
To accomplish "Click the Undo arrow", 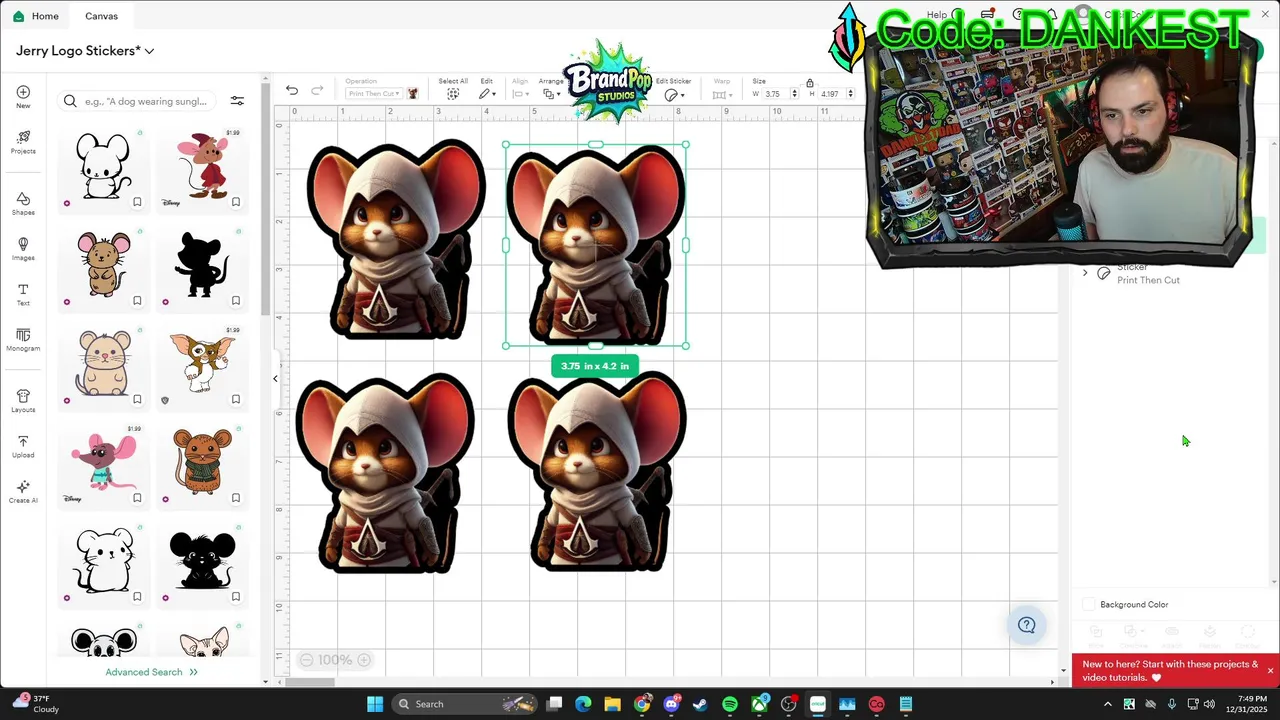I will pyautogui.click(x=291, y=90).
